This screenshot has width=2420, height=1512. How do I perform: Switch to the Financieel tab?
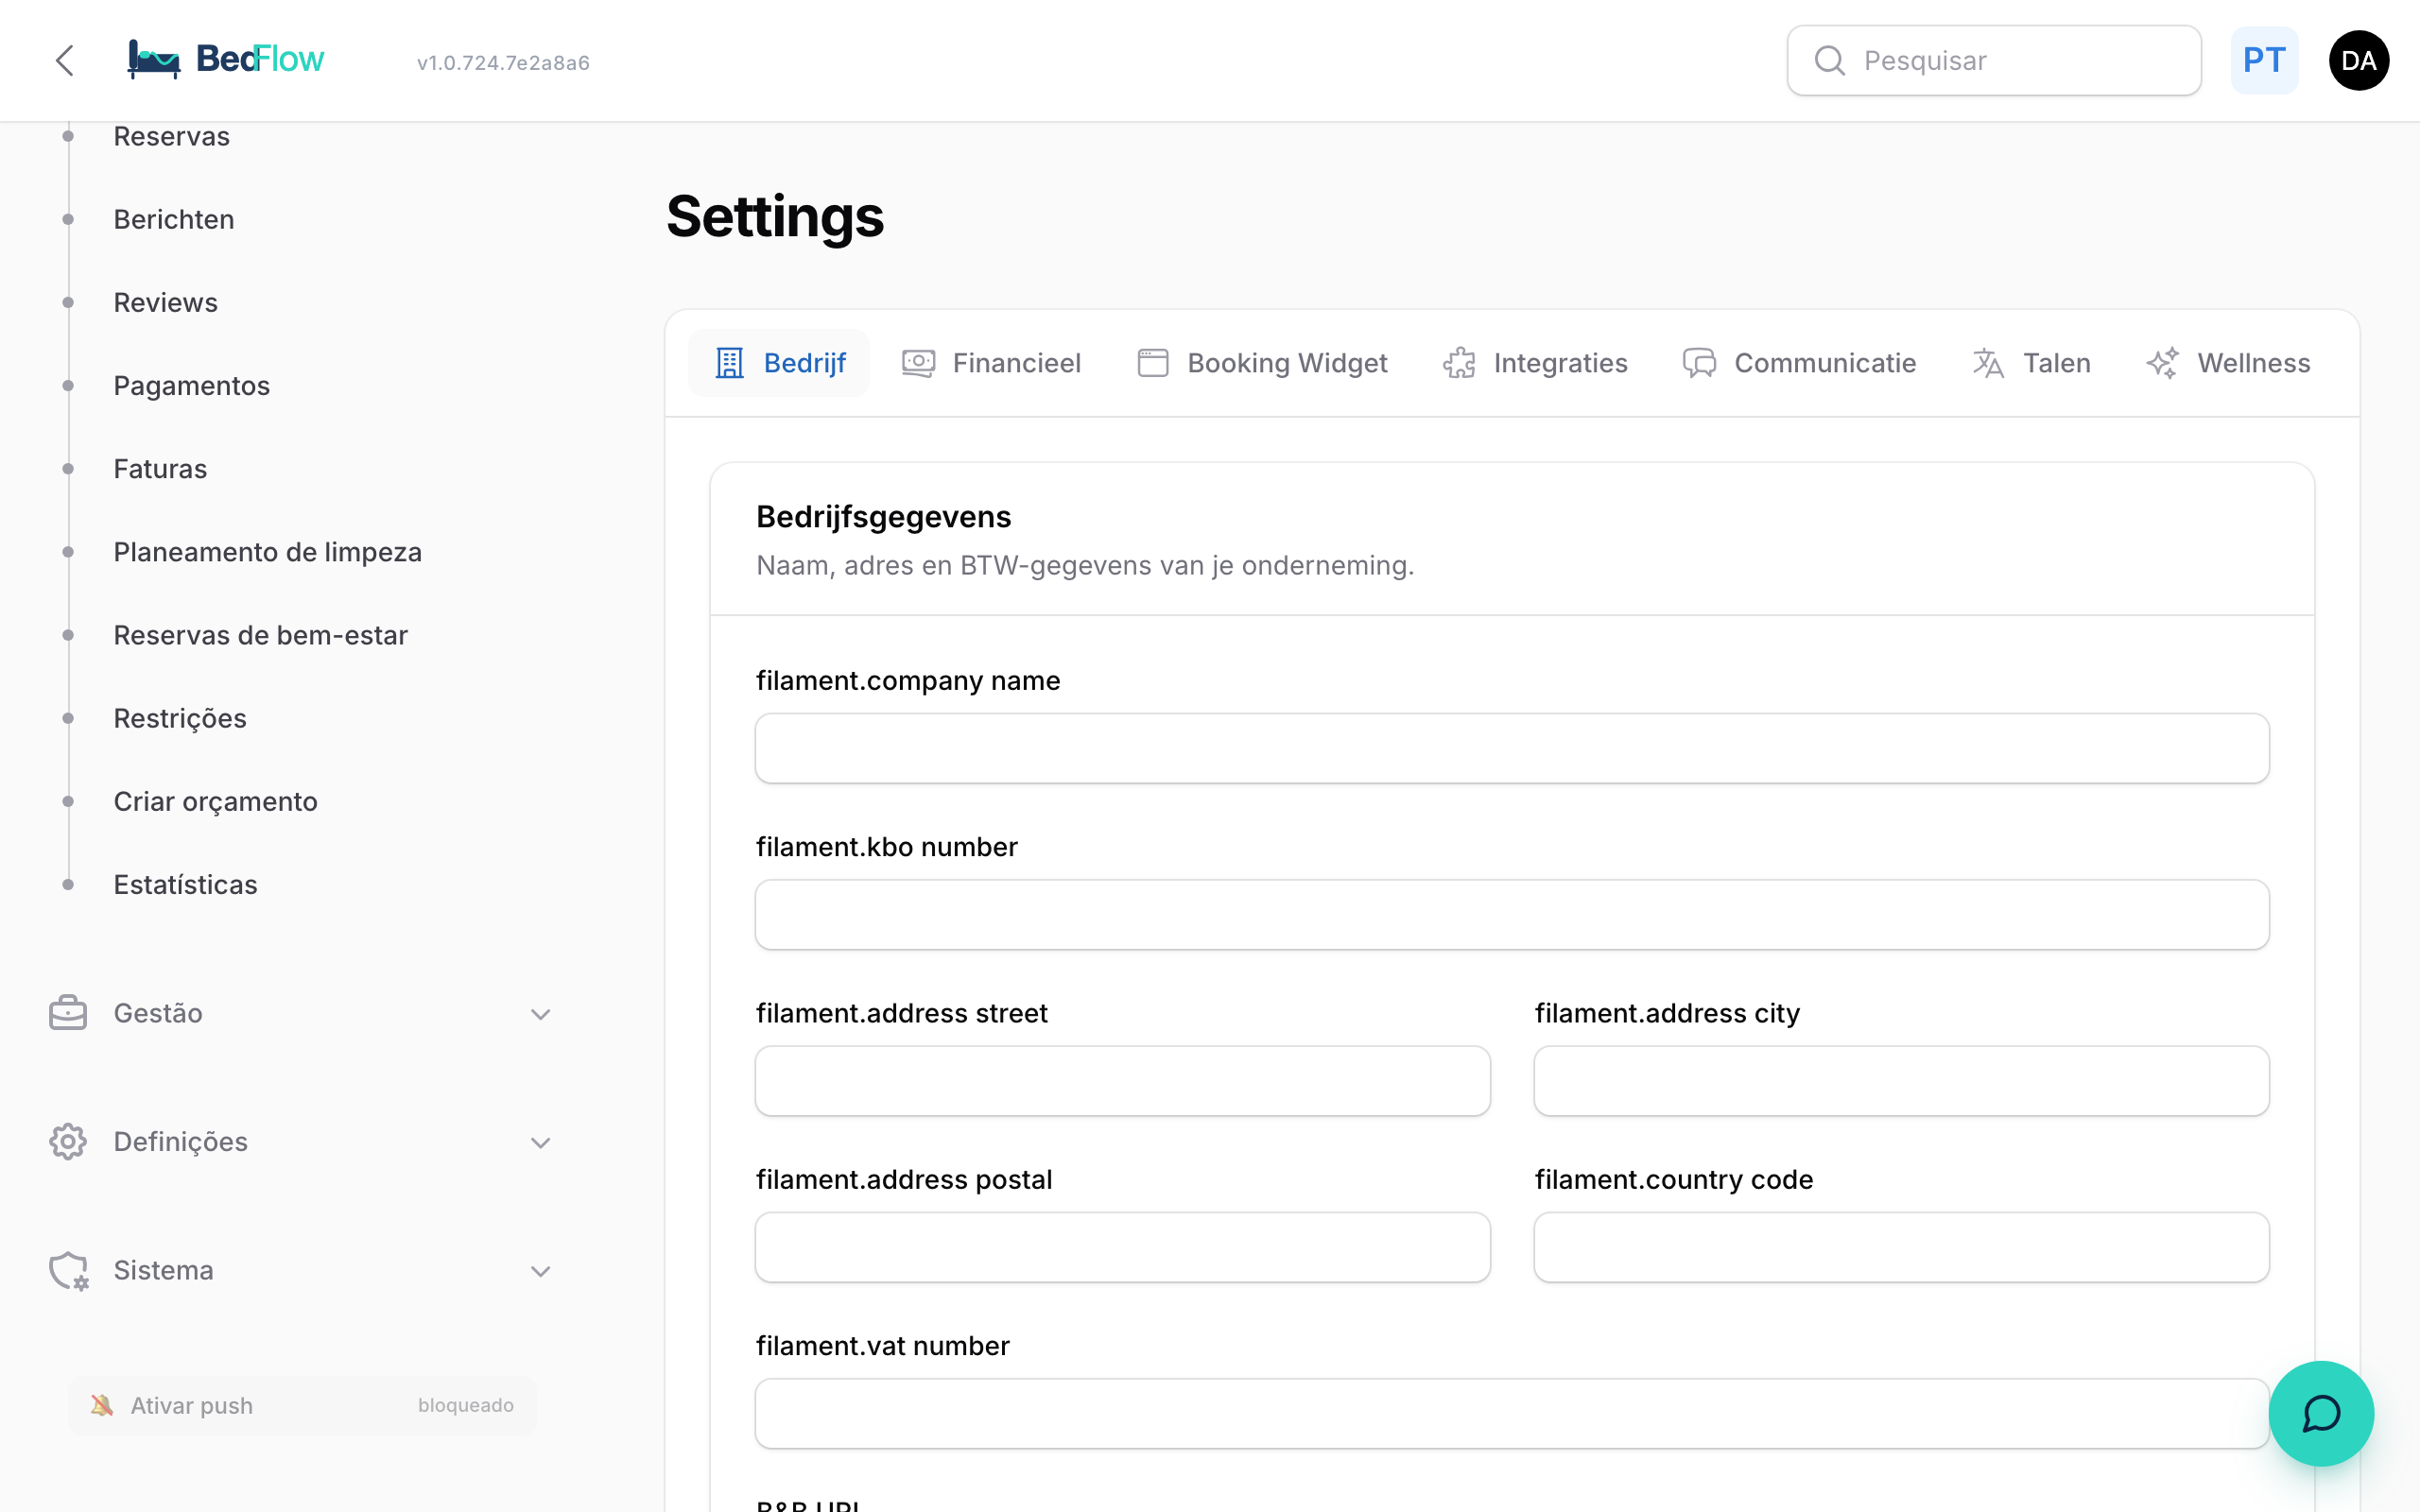pyautogui.click(x=992, y=363)
